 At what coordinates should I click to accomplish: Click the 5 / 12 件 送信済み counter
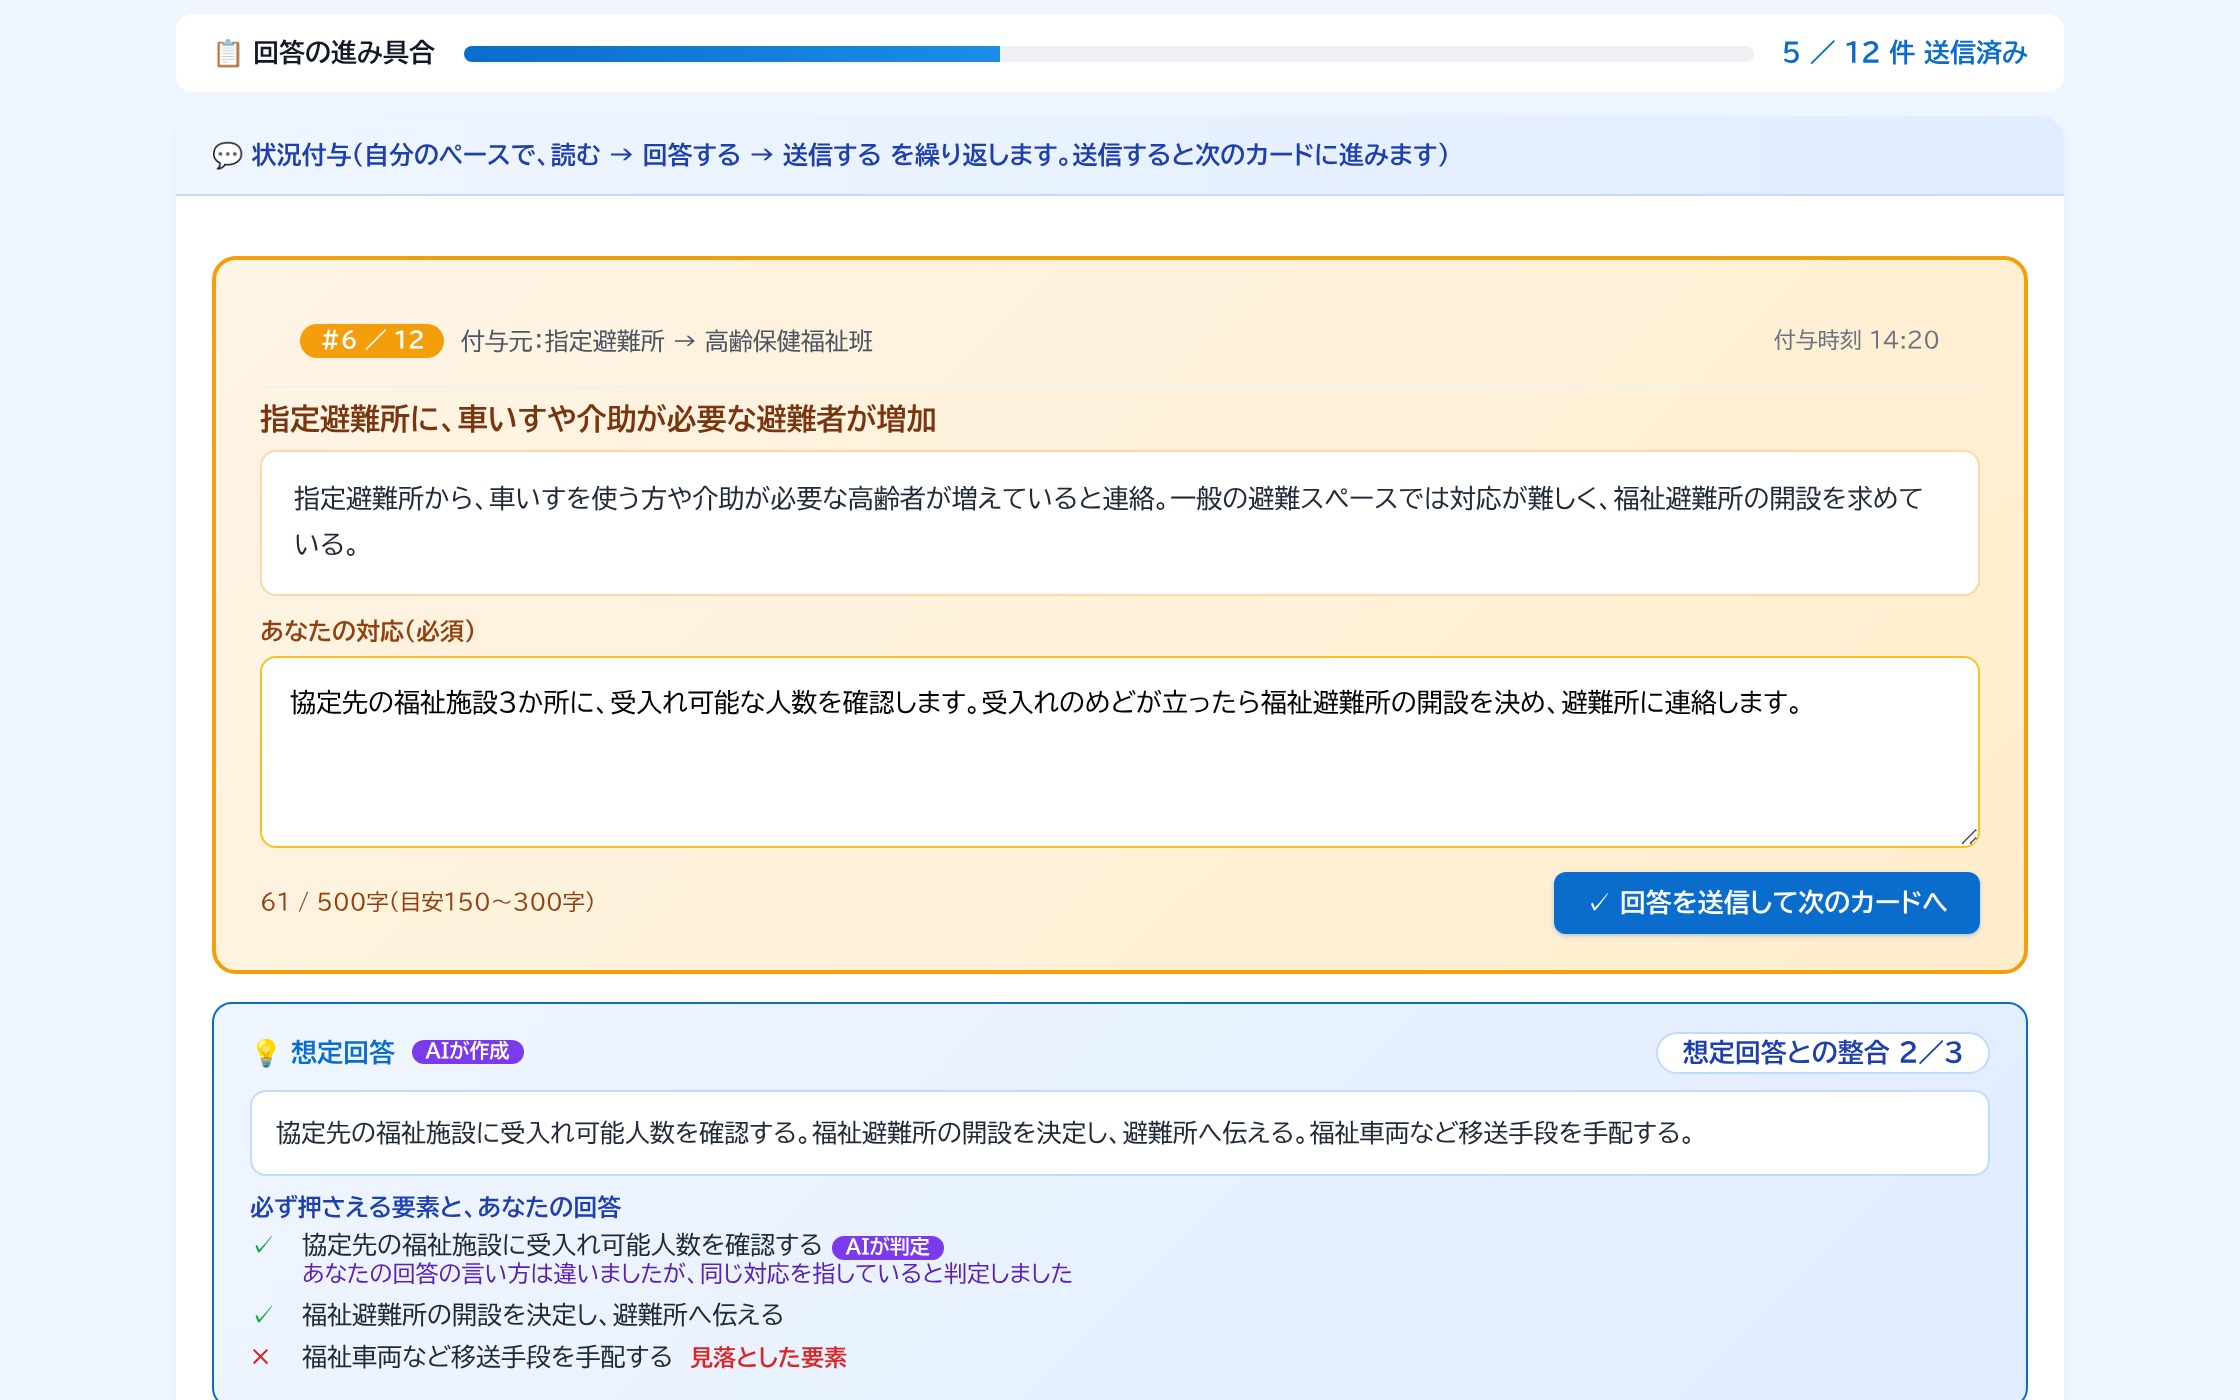(x=1904, y=53)
